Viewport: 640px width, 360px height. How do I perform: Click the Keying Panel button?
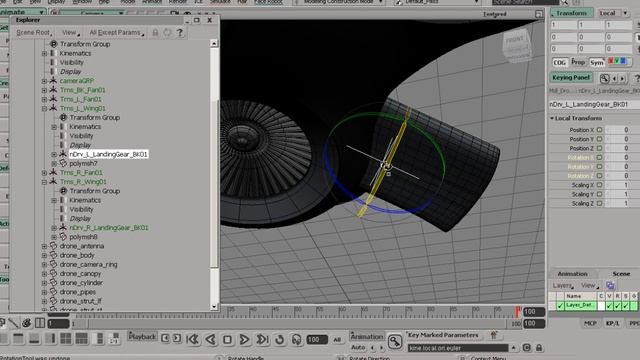pos(571,78)
